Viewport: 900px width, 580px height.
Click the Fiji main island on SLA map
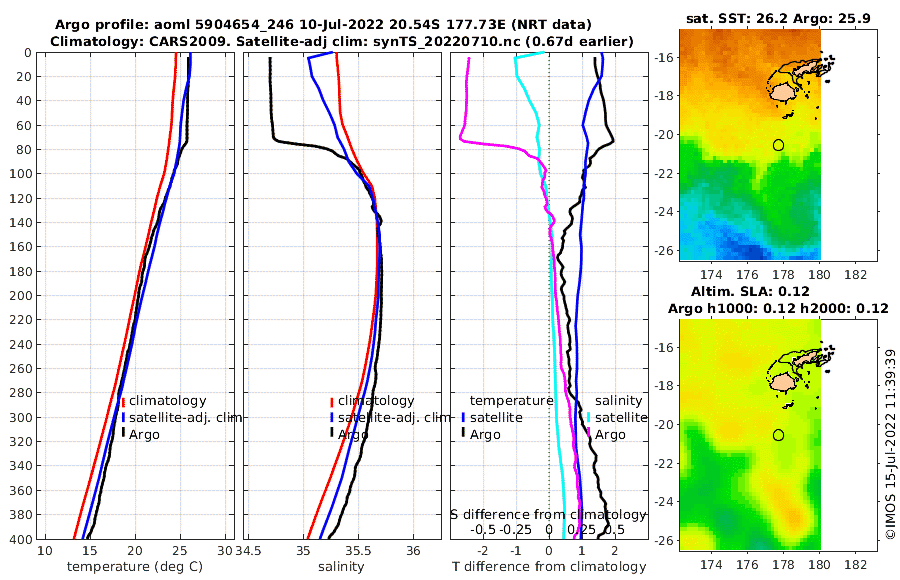pyautogui.click(x=782, y=383)
